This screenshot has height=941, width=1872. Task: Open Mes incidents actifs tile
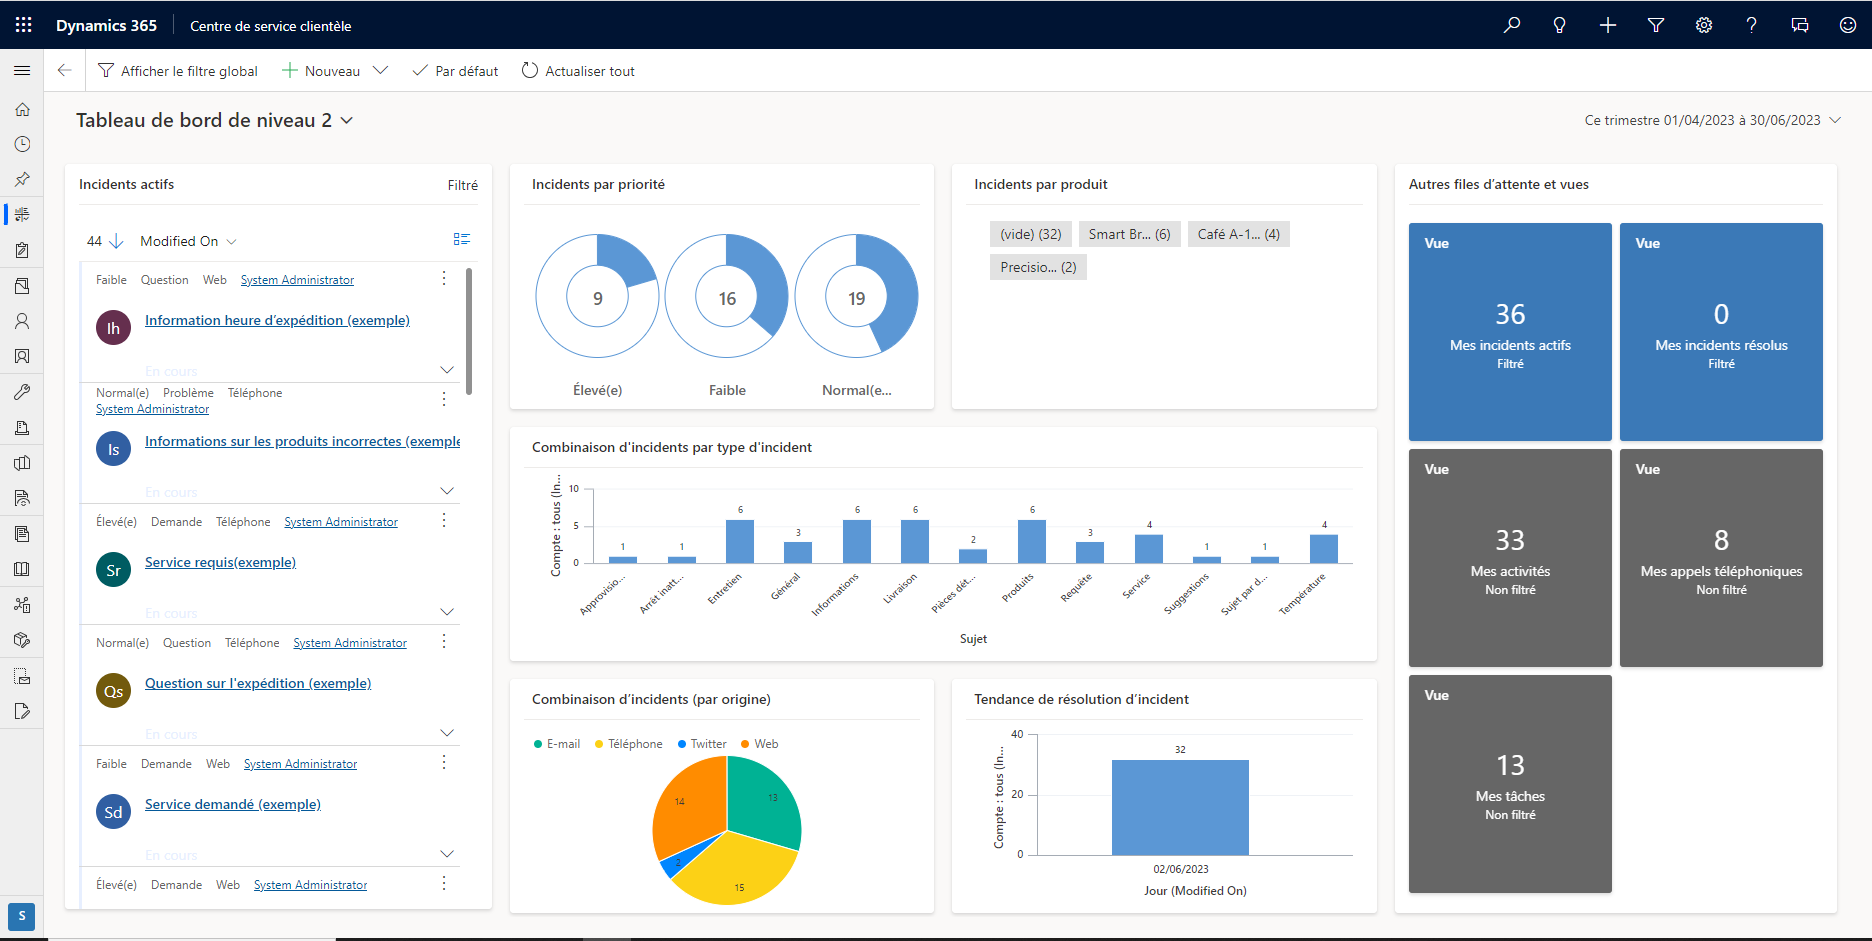tap(1510, 332)
